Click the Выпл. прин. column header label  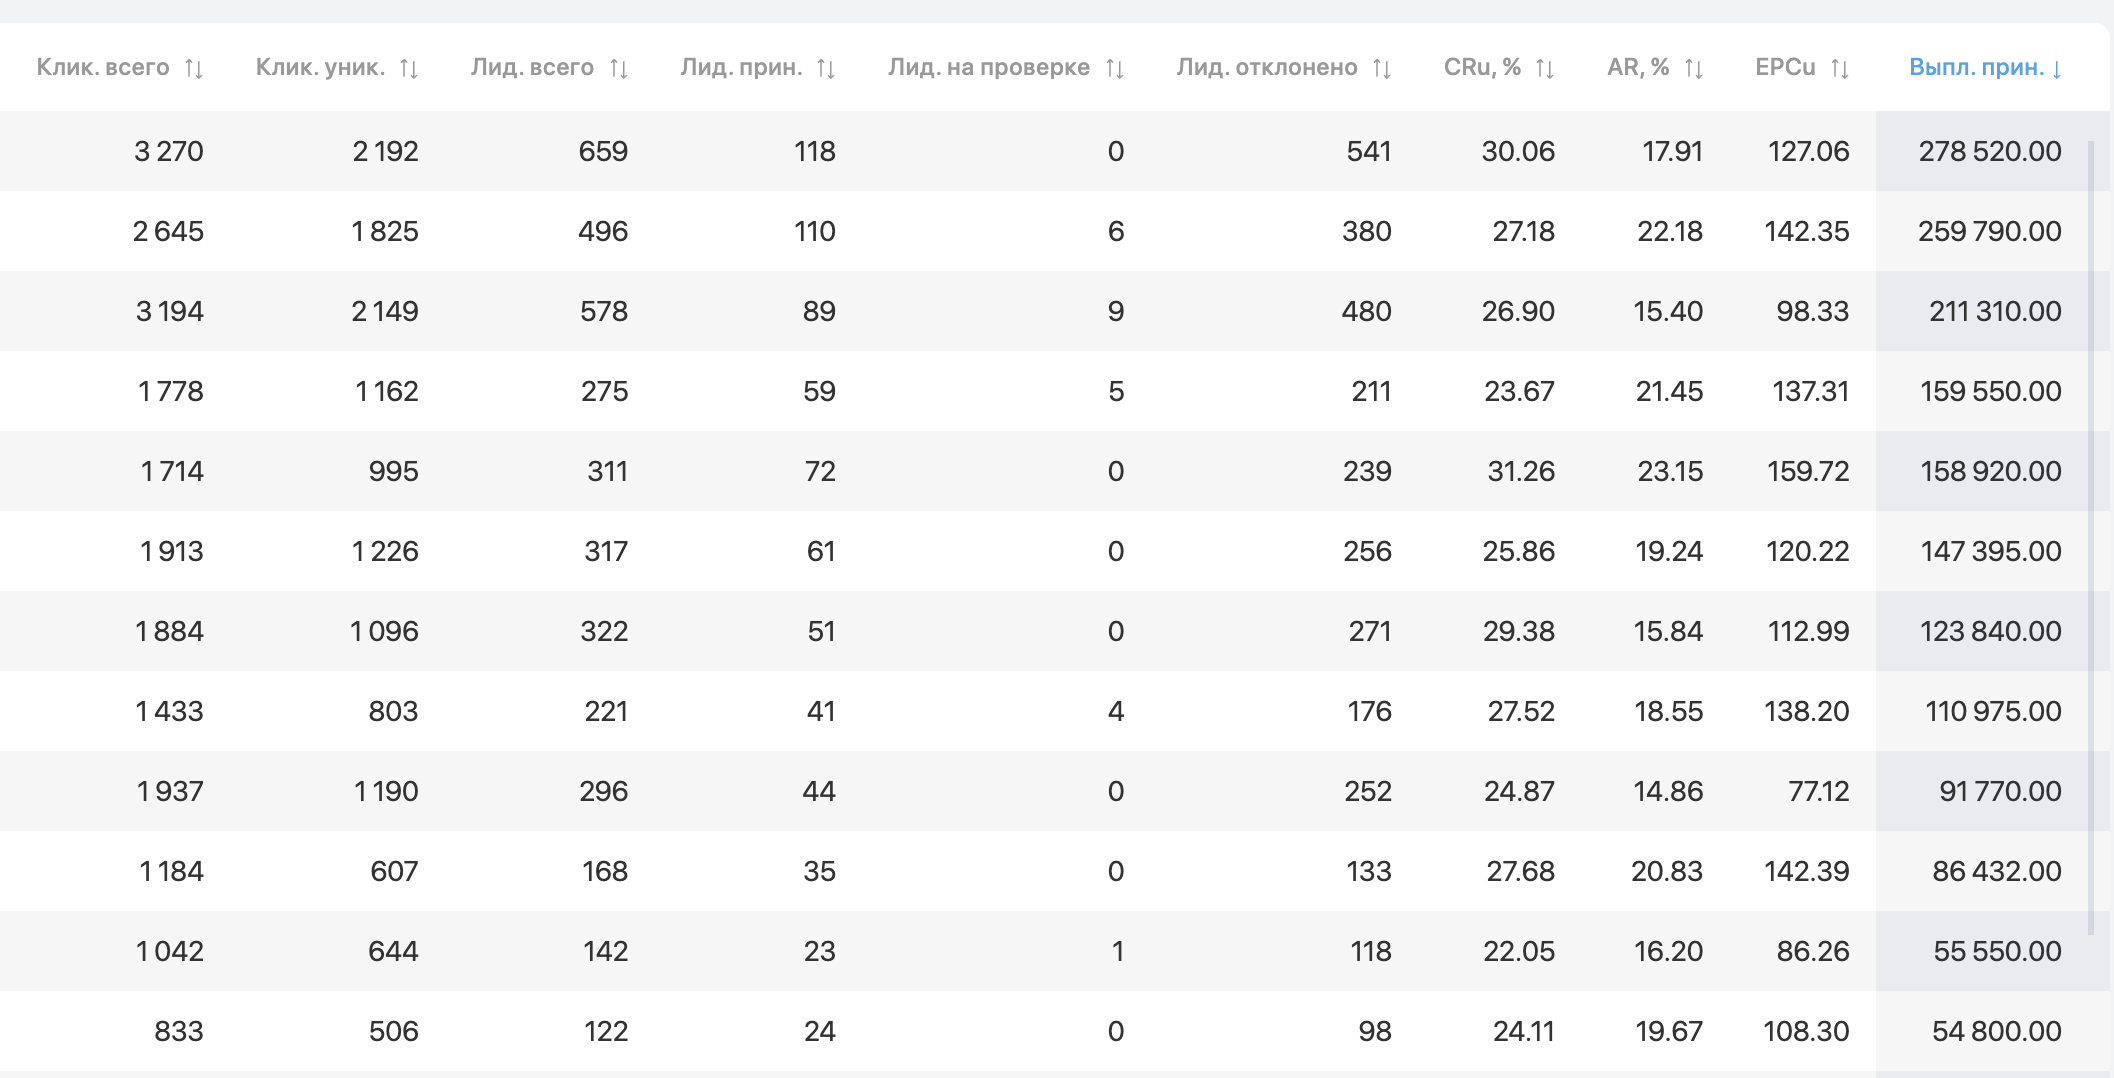(x=1976, y=67)
